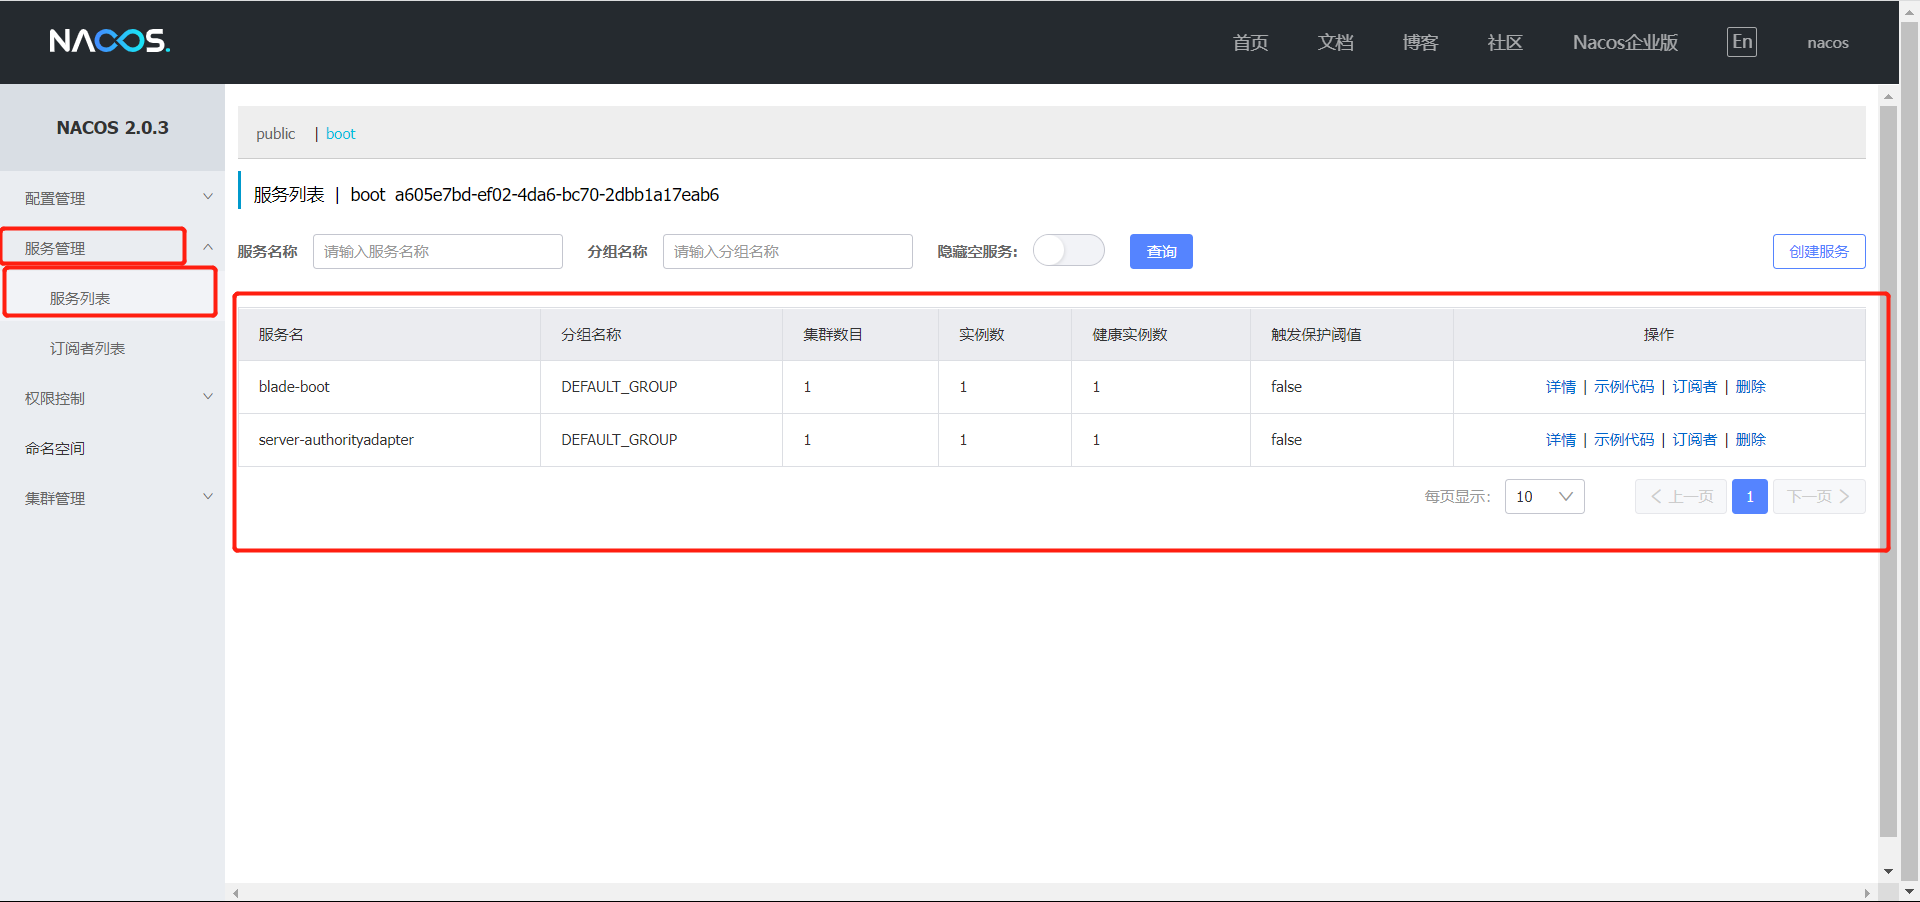Click the 下一页 next page button
Screen dimensions: 1920x902
tap(1819, 496)
